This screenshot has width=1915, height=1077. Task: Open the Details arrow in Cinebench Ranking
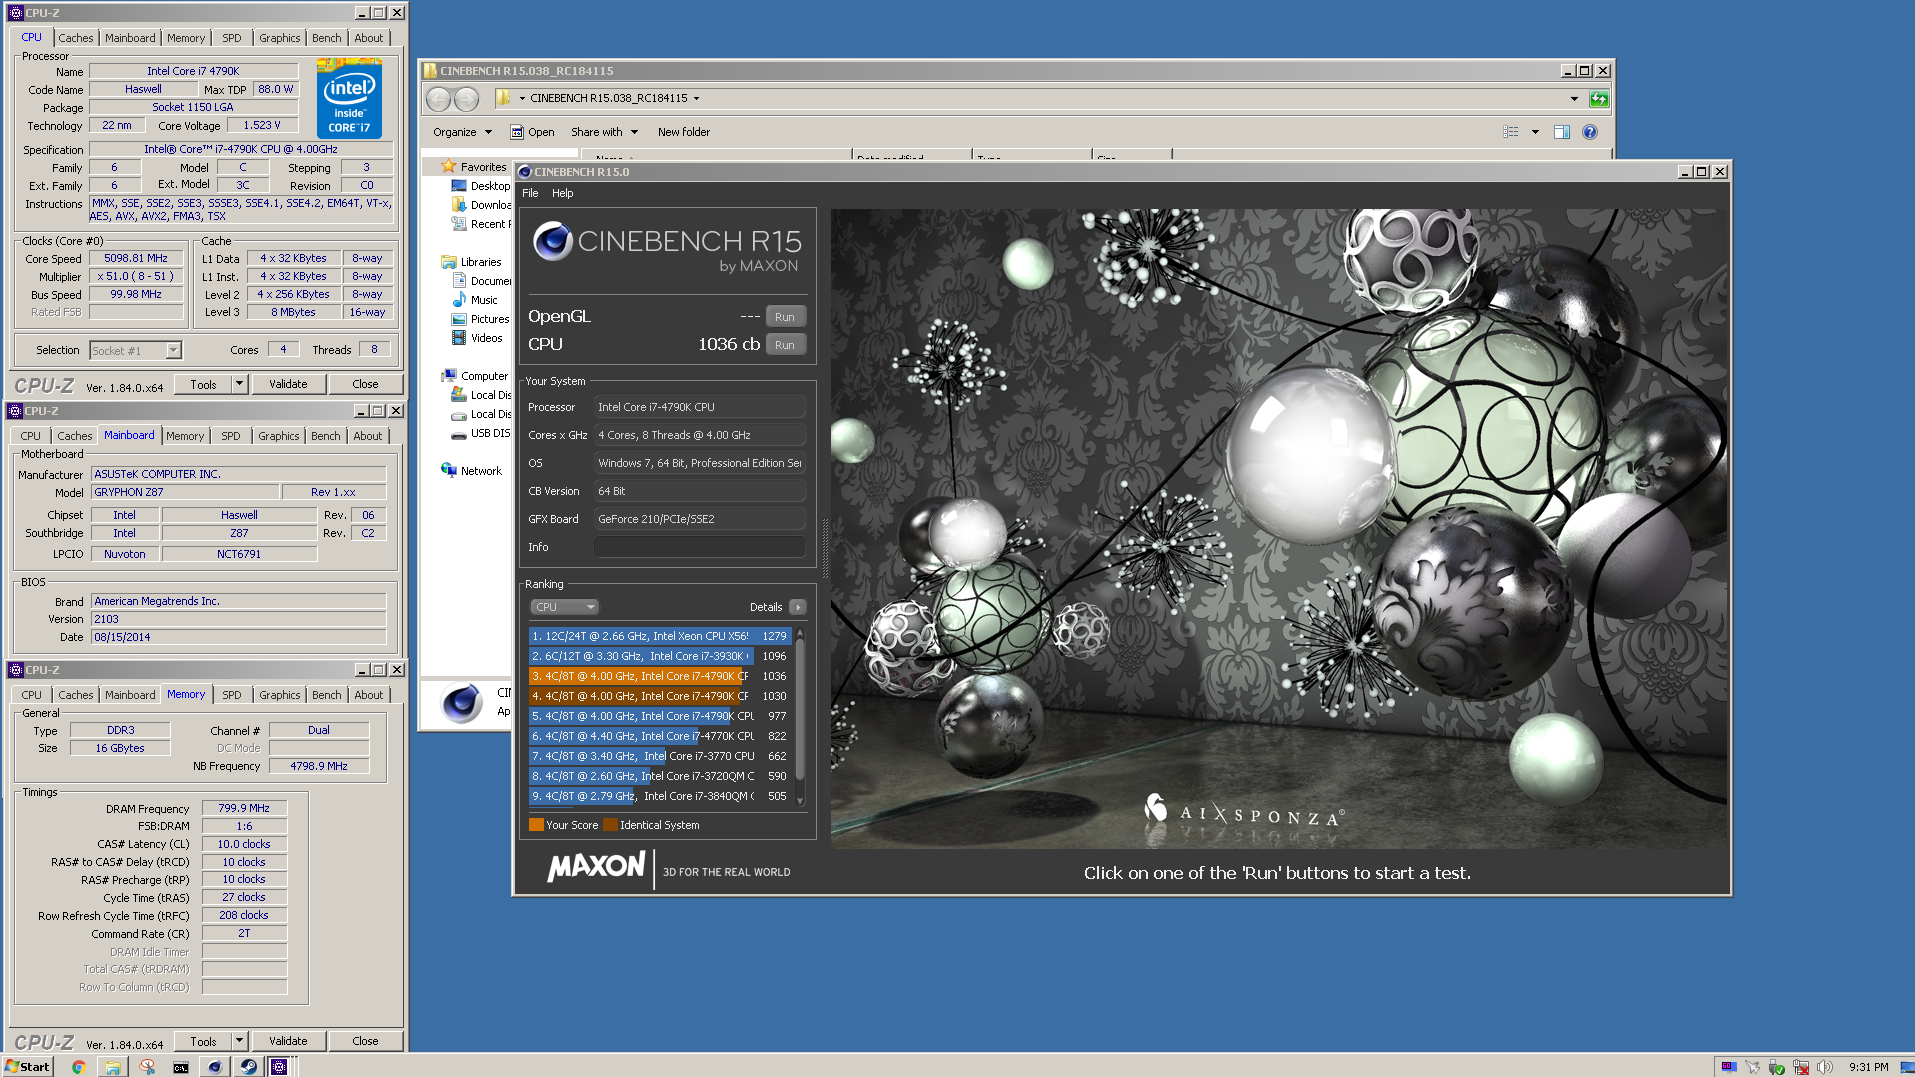point(798,607)
